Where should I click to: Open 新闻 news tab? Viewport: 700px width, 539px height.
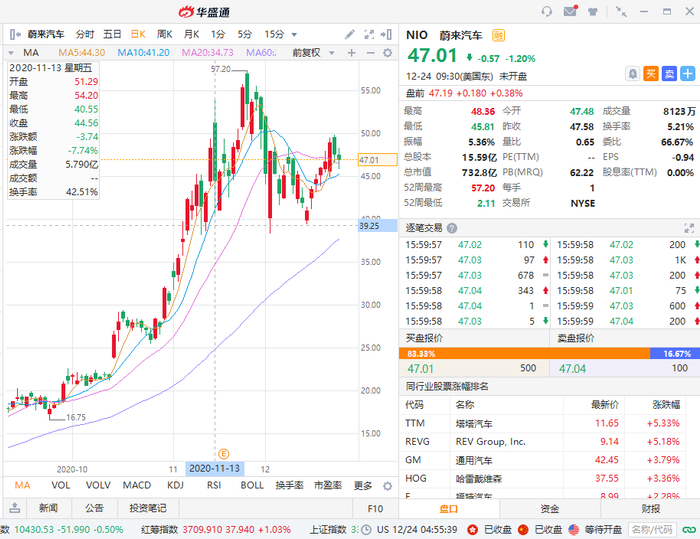48,508
